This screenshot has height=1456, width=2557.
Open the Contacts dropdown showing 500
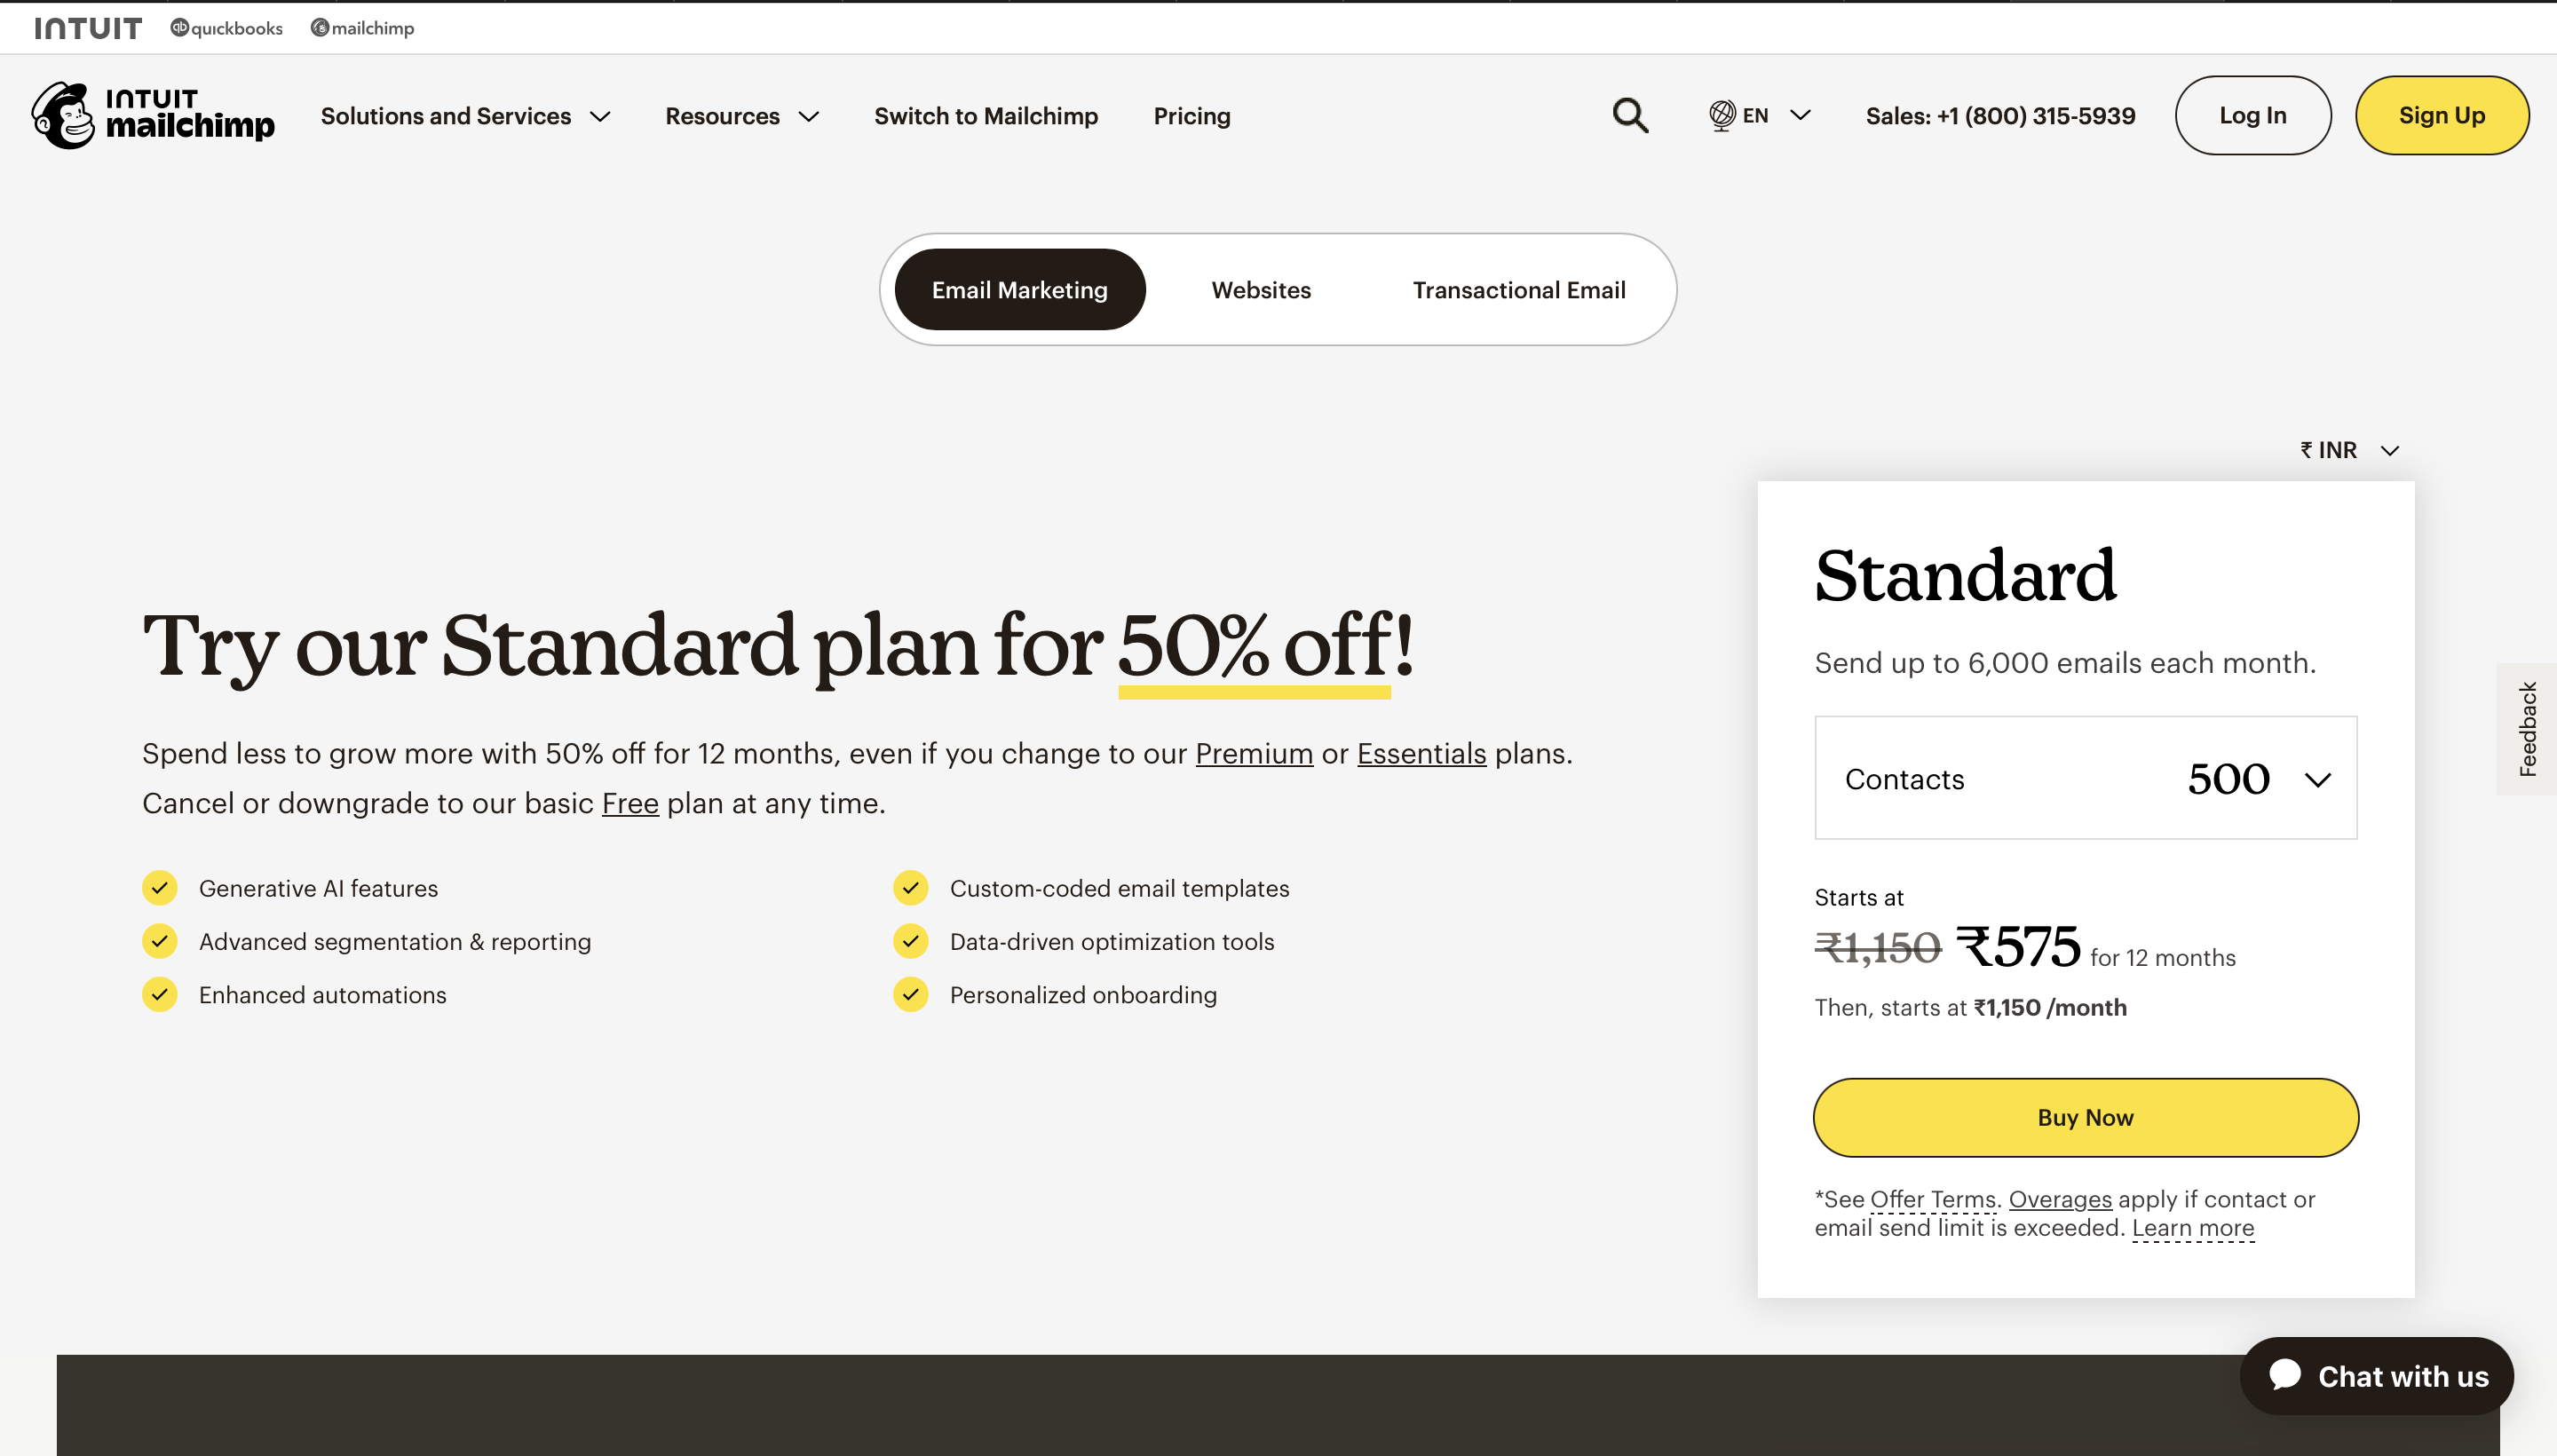point(2084,778)
